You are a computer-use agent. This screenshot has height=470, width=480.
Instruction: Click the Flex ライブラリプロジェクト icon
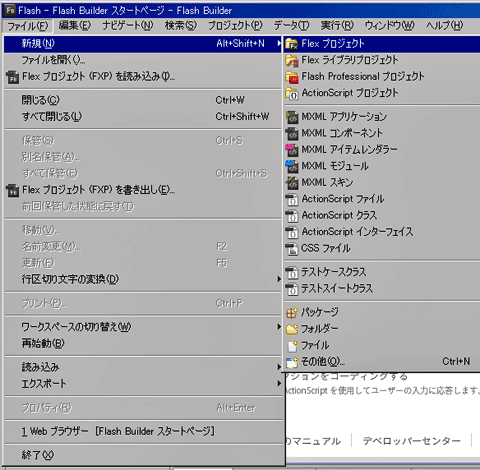[x=292, y=60]
